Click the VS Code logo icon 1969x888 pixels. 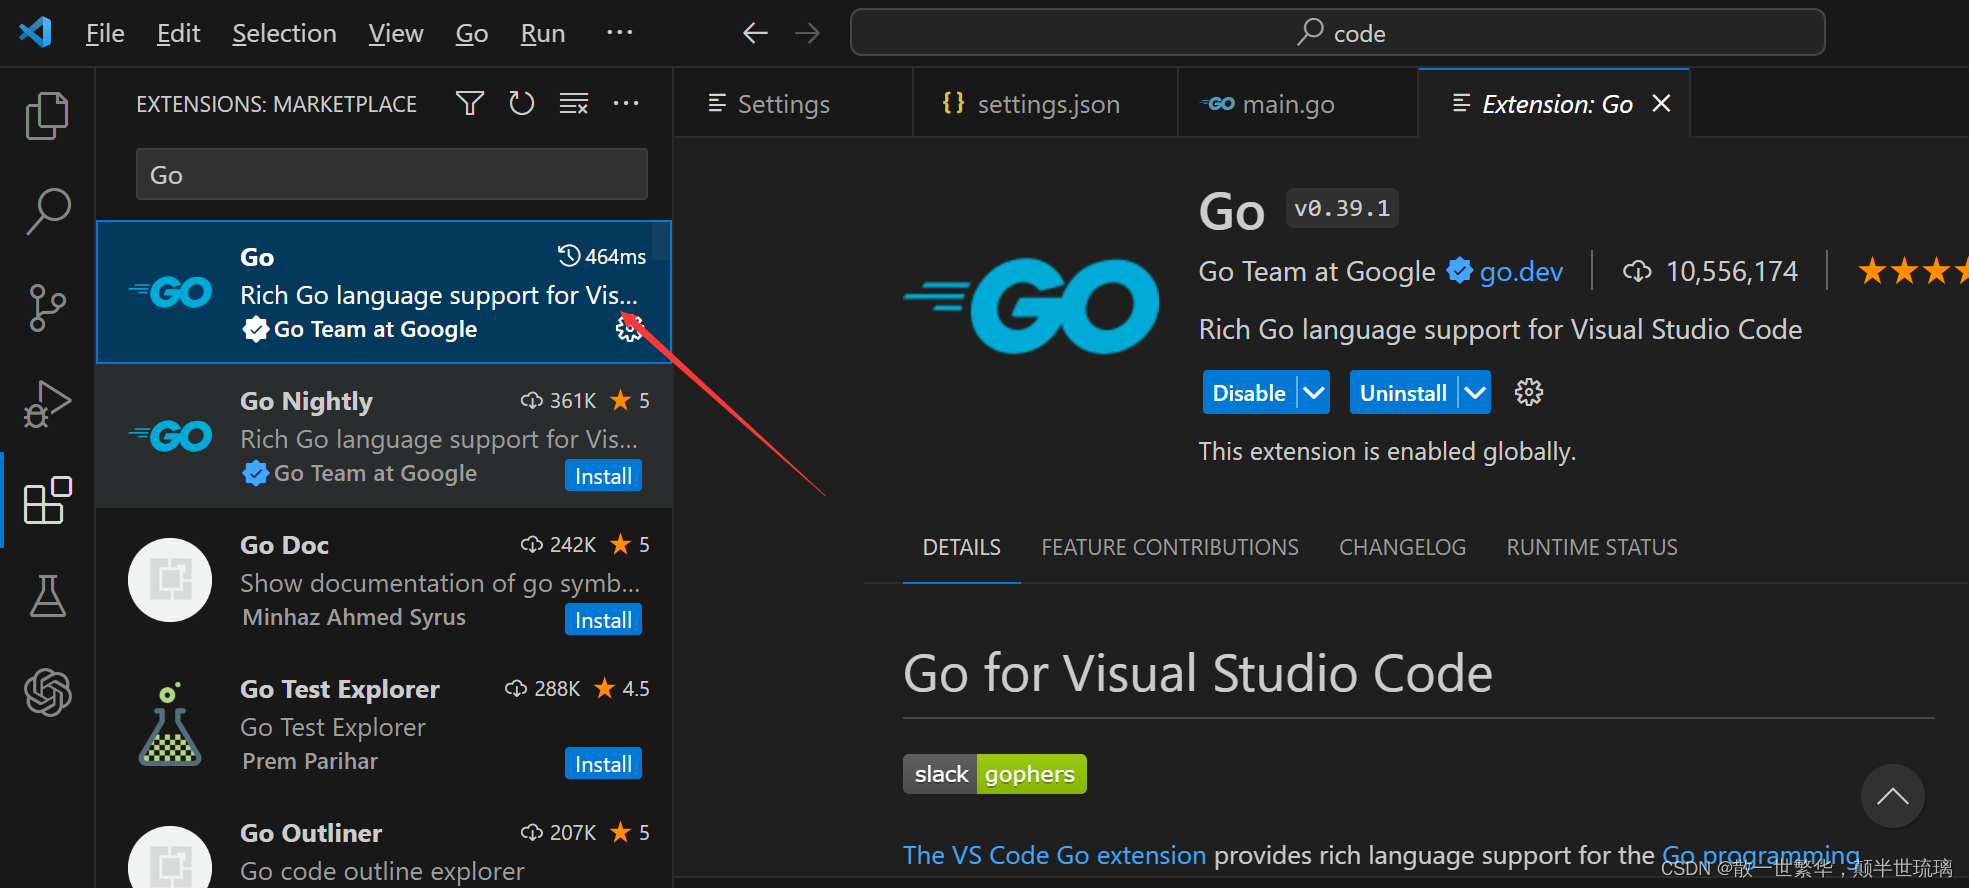tap(35, 33)
